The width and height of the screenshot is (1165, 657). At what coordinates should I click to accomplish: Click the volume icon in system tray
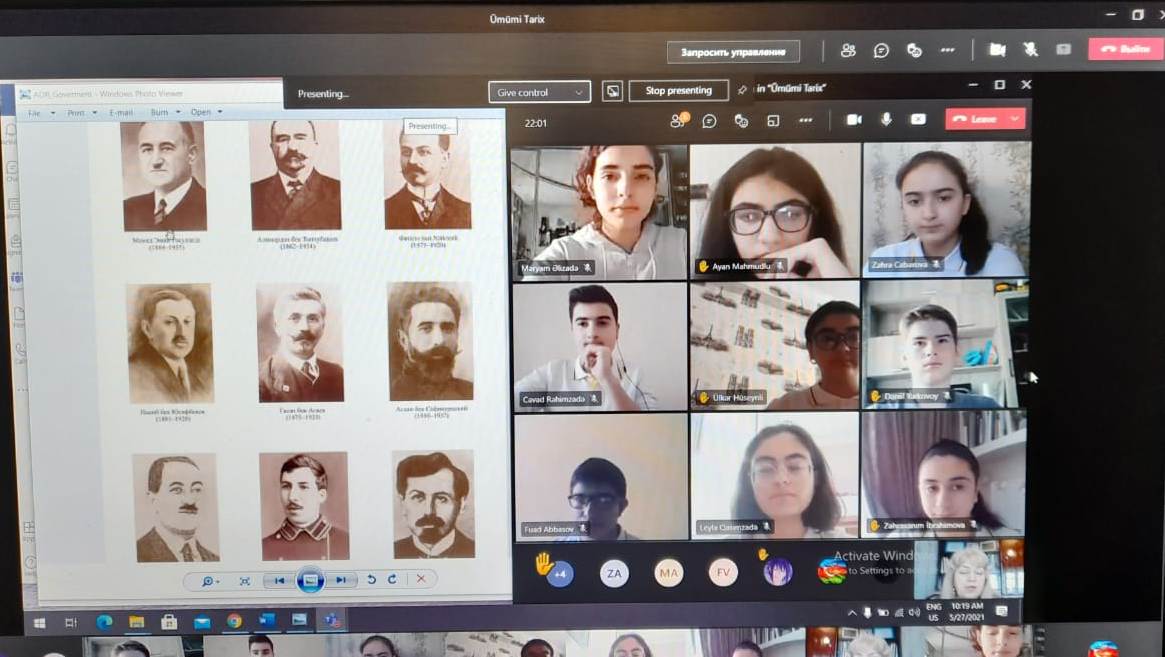click(913, 612)
